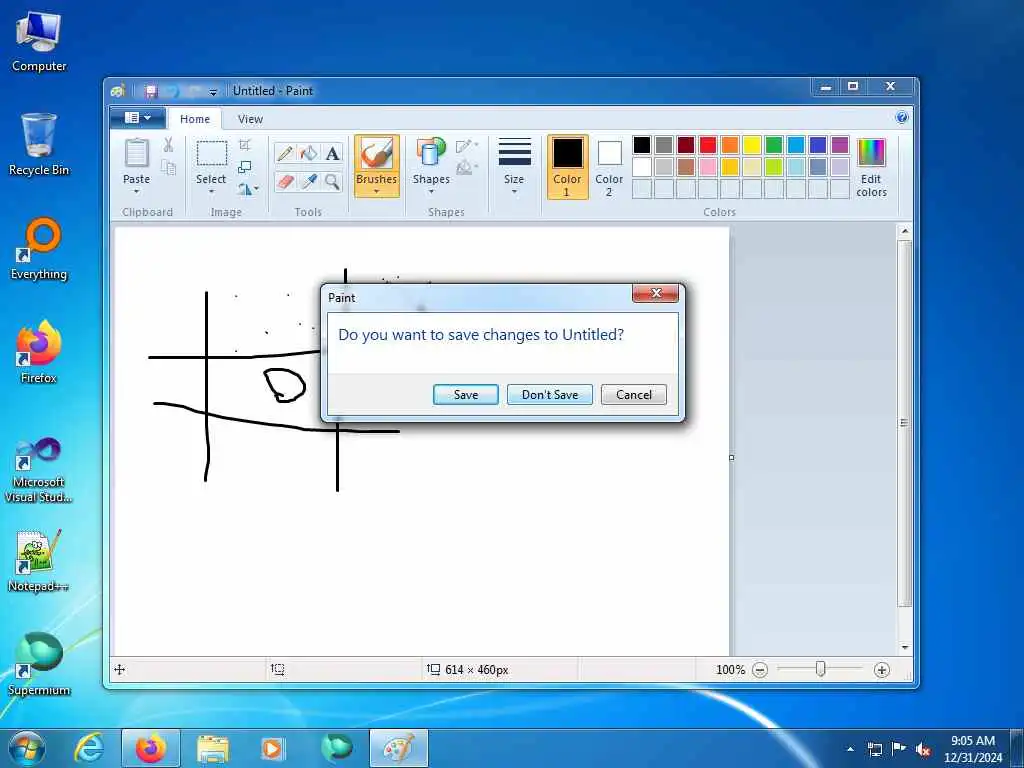This screenshot has height=768, width=1024.
Task: Click the muted volume tray icon
Action: tap(923, 750)
